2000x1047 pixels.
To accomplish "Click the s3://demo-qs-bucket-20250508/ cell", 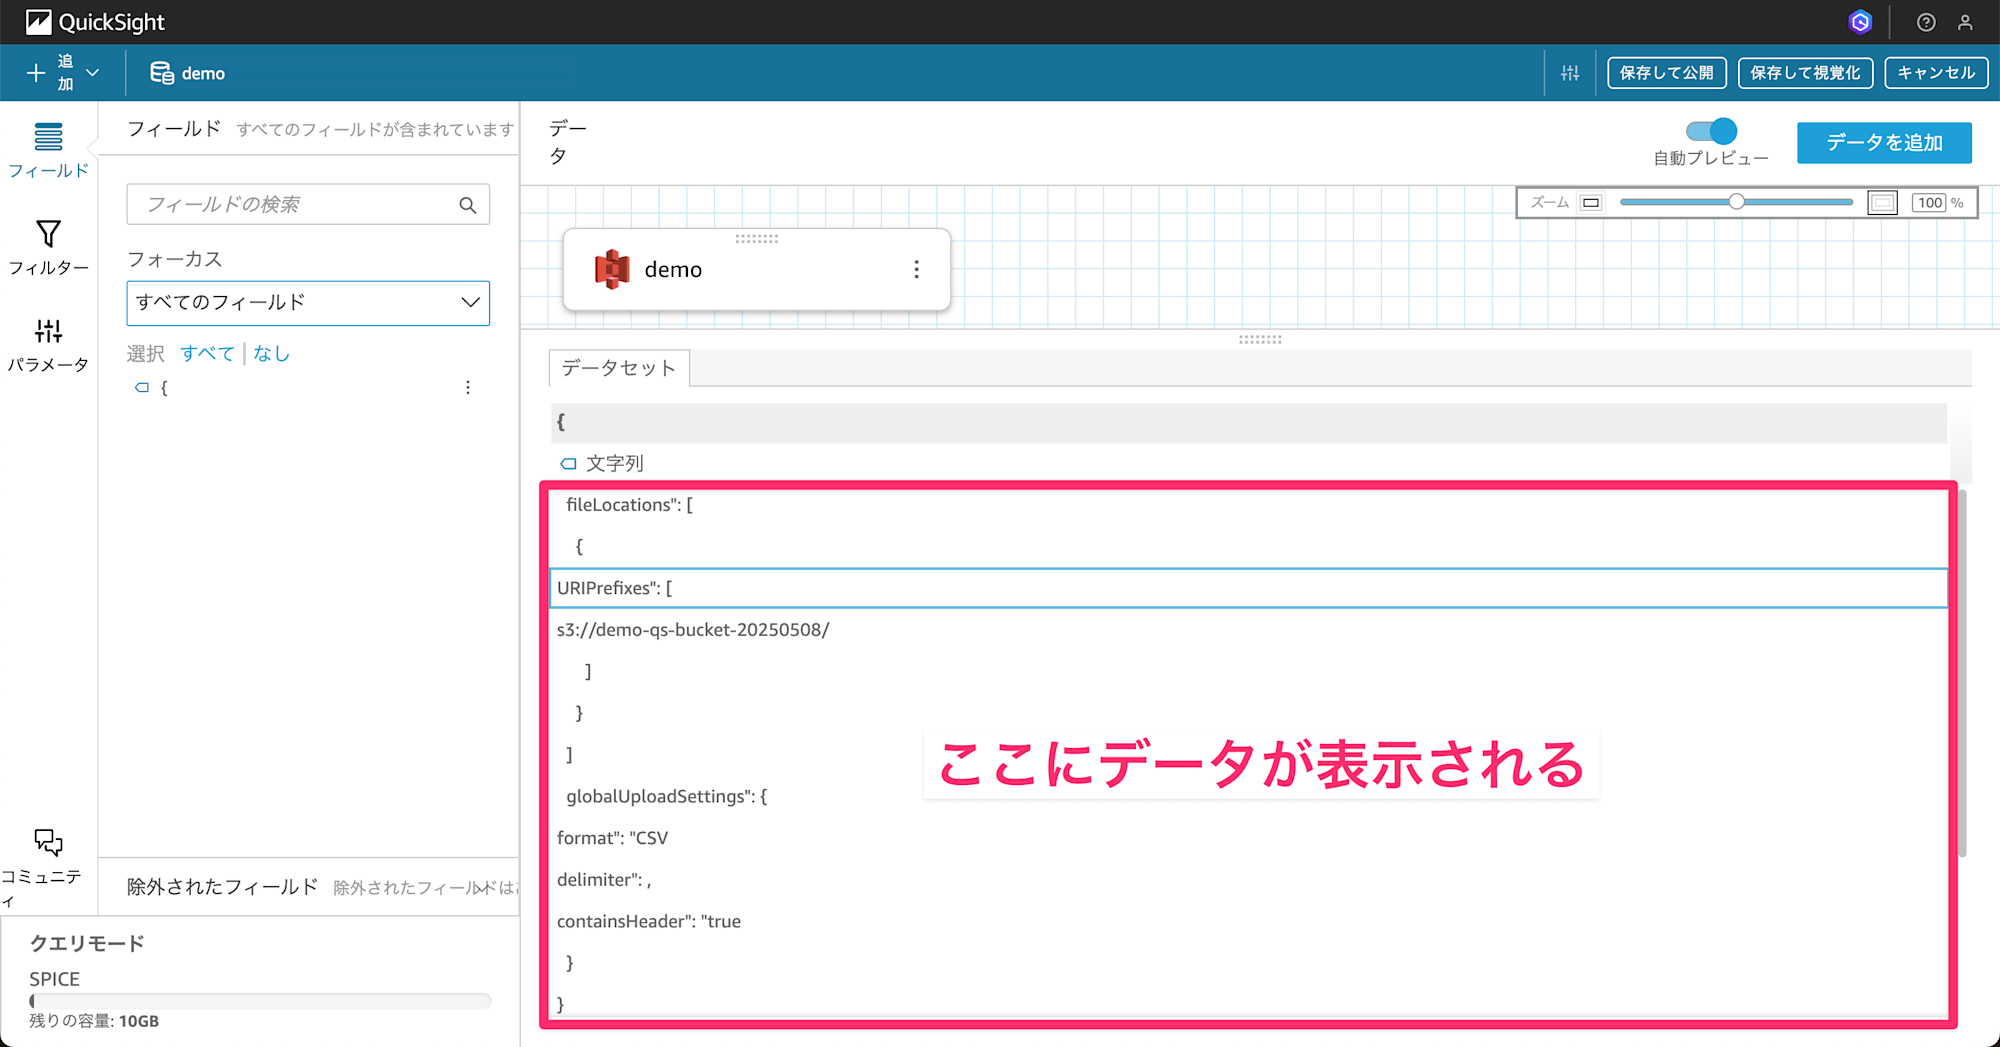I will pos(1248,630).
